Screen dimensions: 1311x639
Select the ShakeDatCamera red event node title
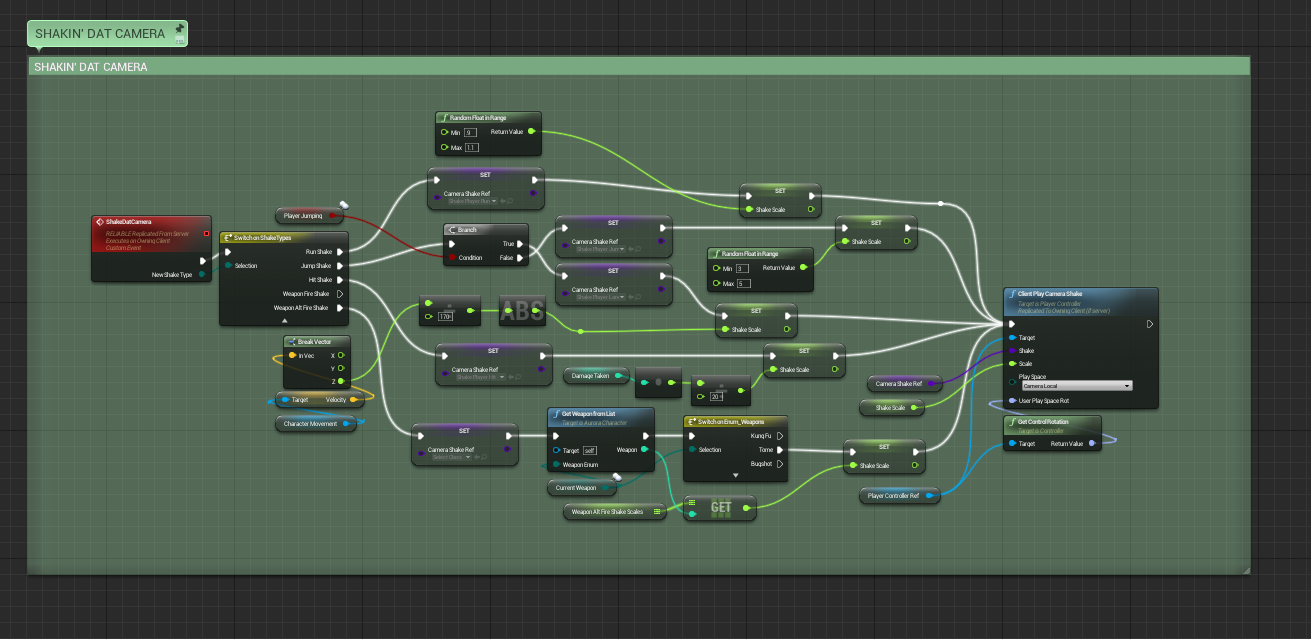129,221
